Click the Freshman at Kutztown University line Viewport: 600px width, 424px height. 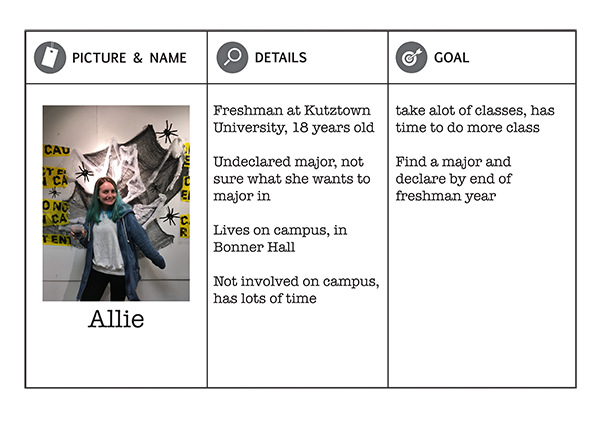click(x=293, y=119)
